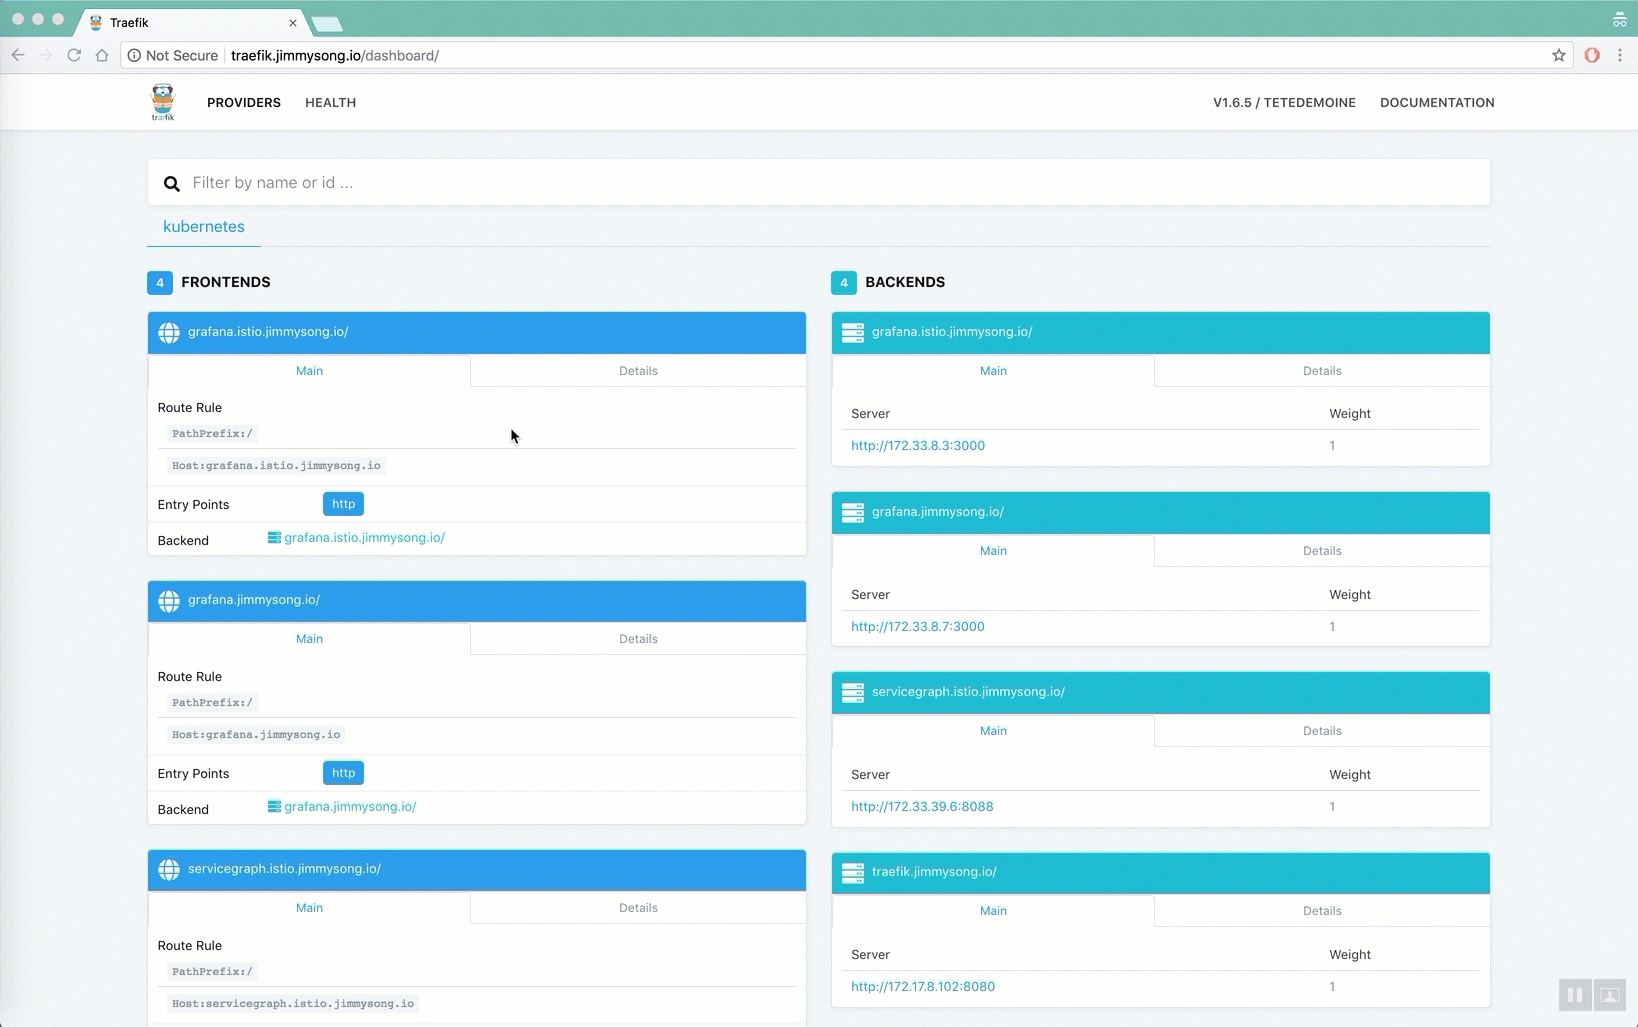The height and width of the screenshot is (1027, 1638).
Task: Bookmark this page with the star icon
Action: tap(1558, 55)
